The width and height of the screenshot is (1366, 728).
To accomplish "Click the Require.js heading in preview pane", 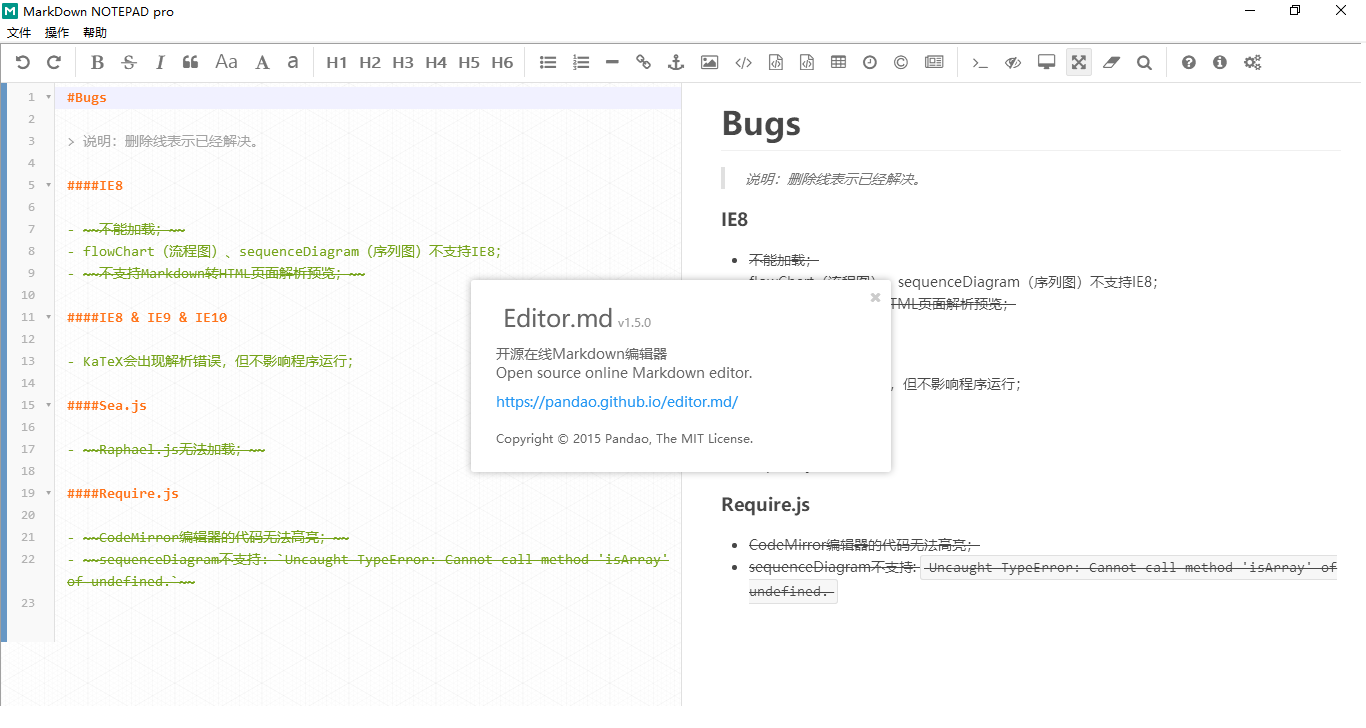I will tap(765, 505).
